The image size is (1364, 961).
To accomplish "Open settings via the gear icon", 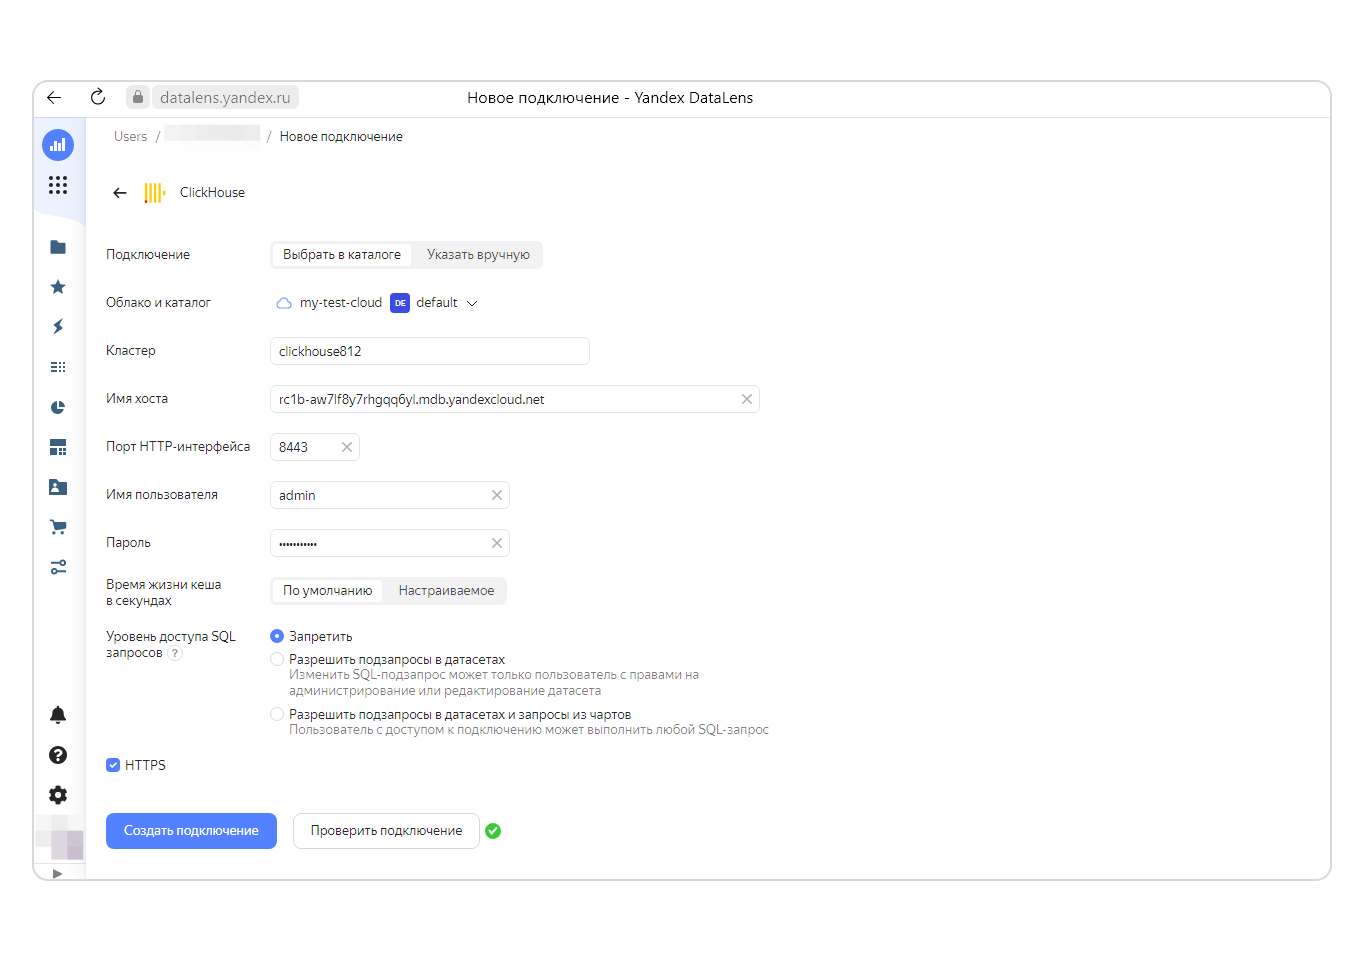I will pos(58,795).
